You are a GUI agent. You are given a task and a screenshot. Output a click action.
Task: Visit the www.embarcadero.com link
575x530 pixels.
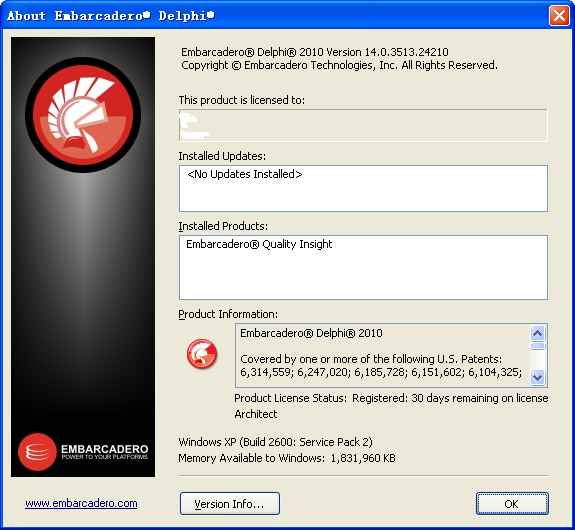[81, 503]
